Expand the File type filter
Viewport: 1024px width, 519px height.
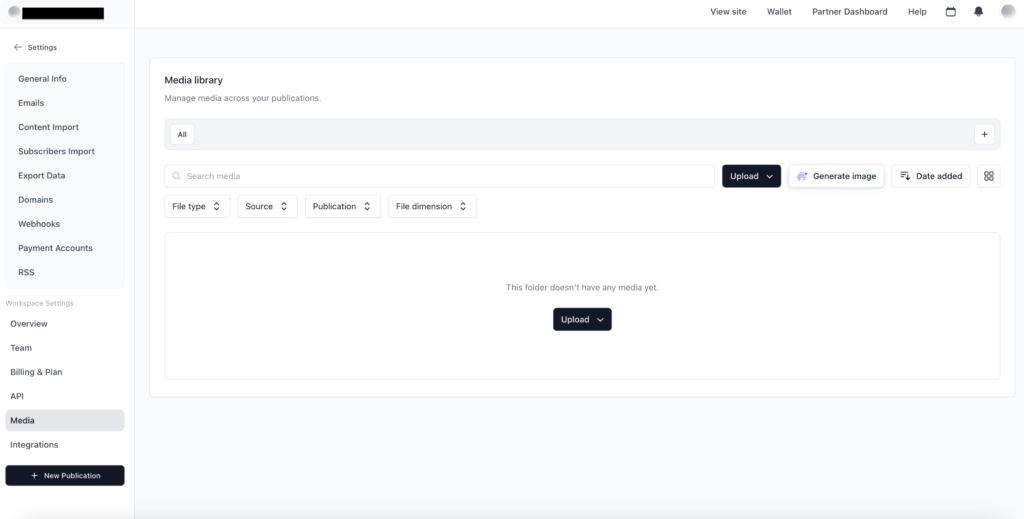coord(197,206)
